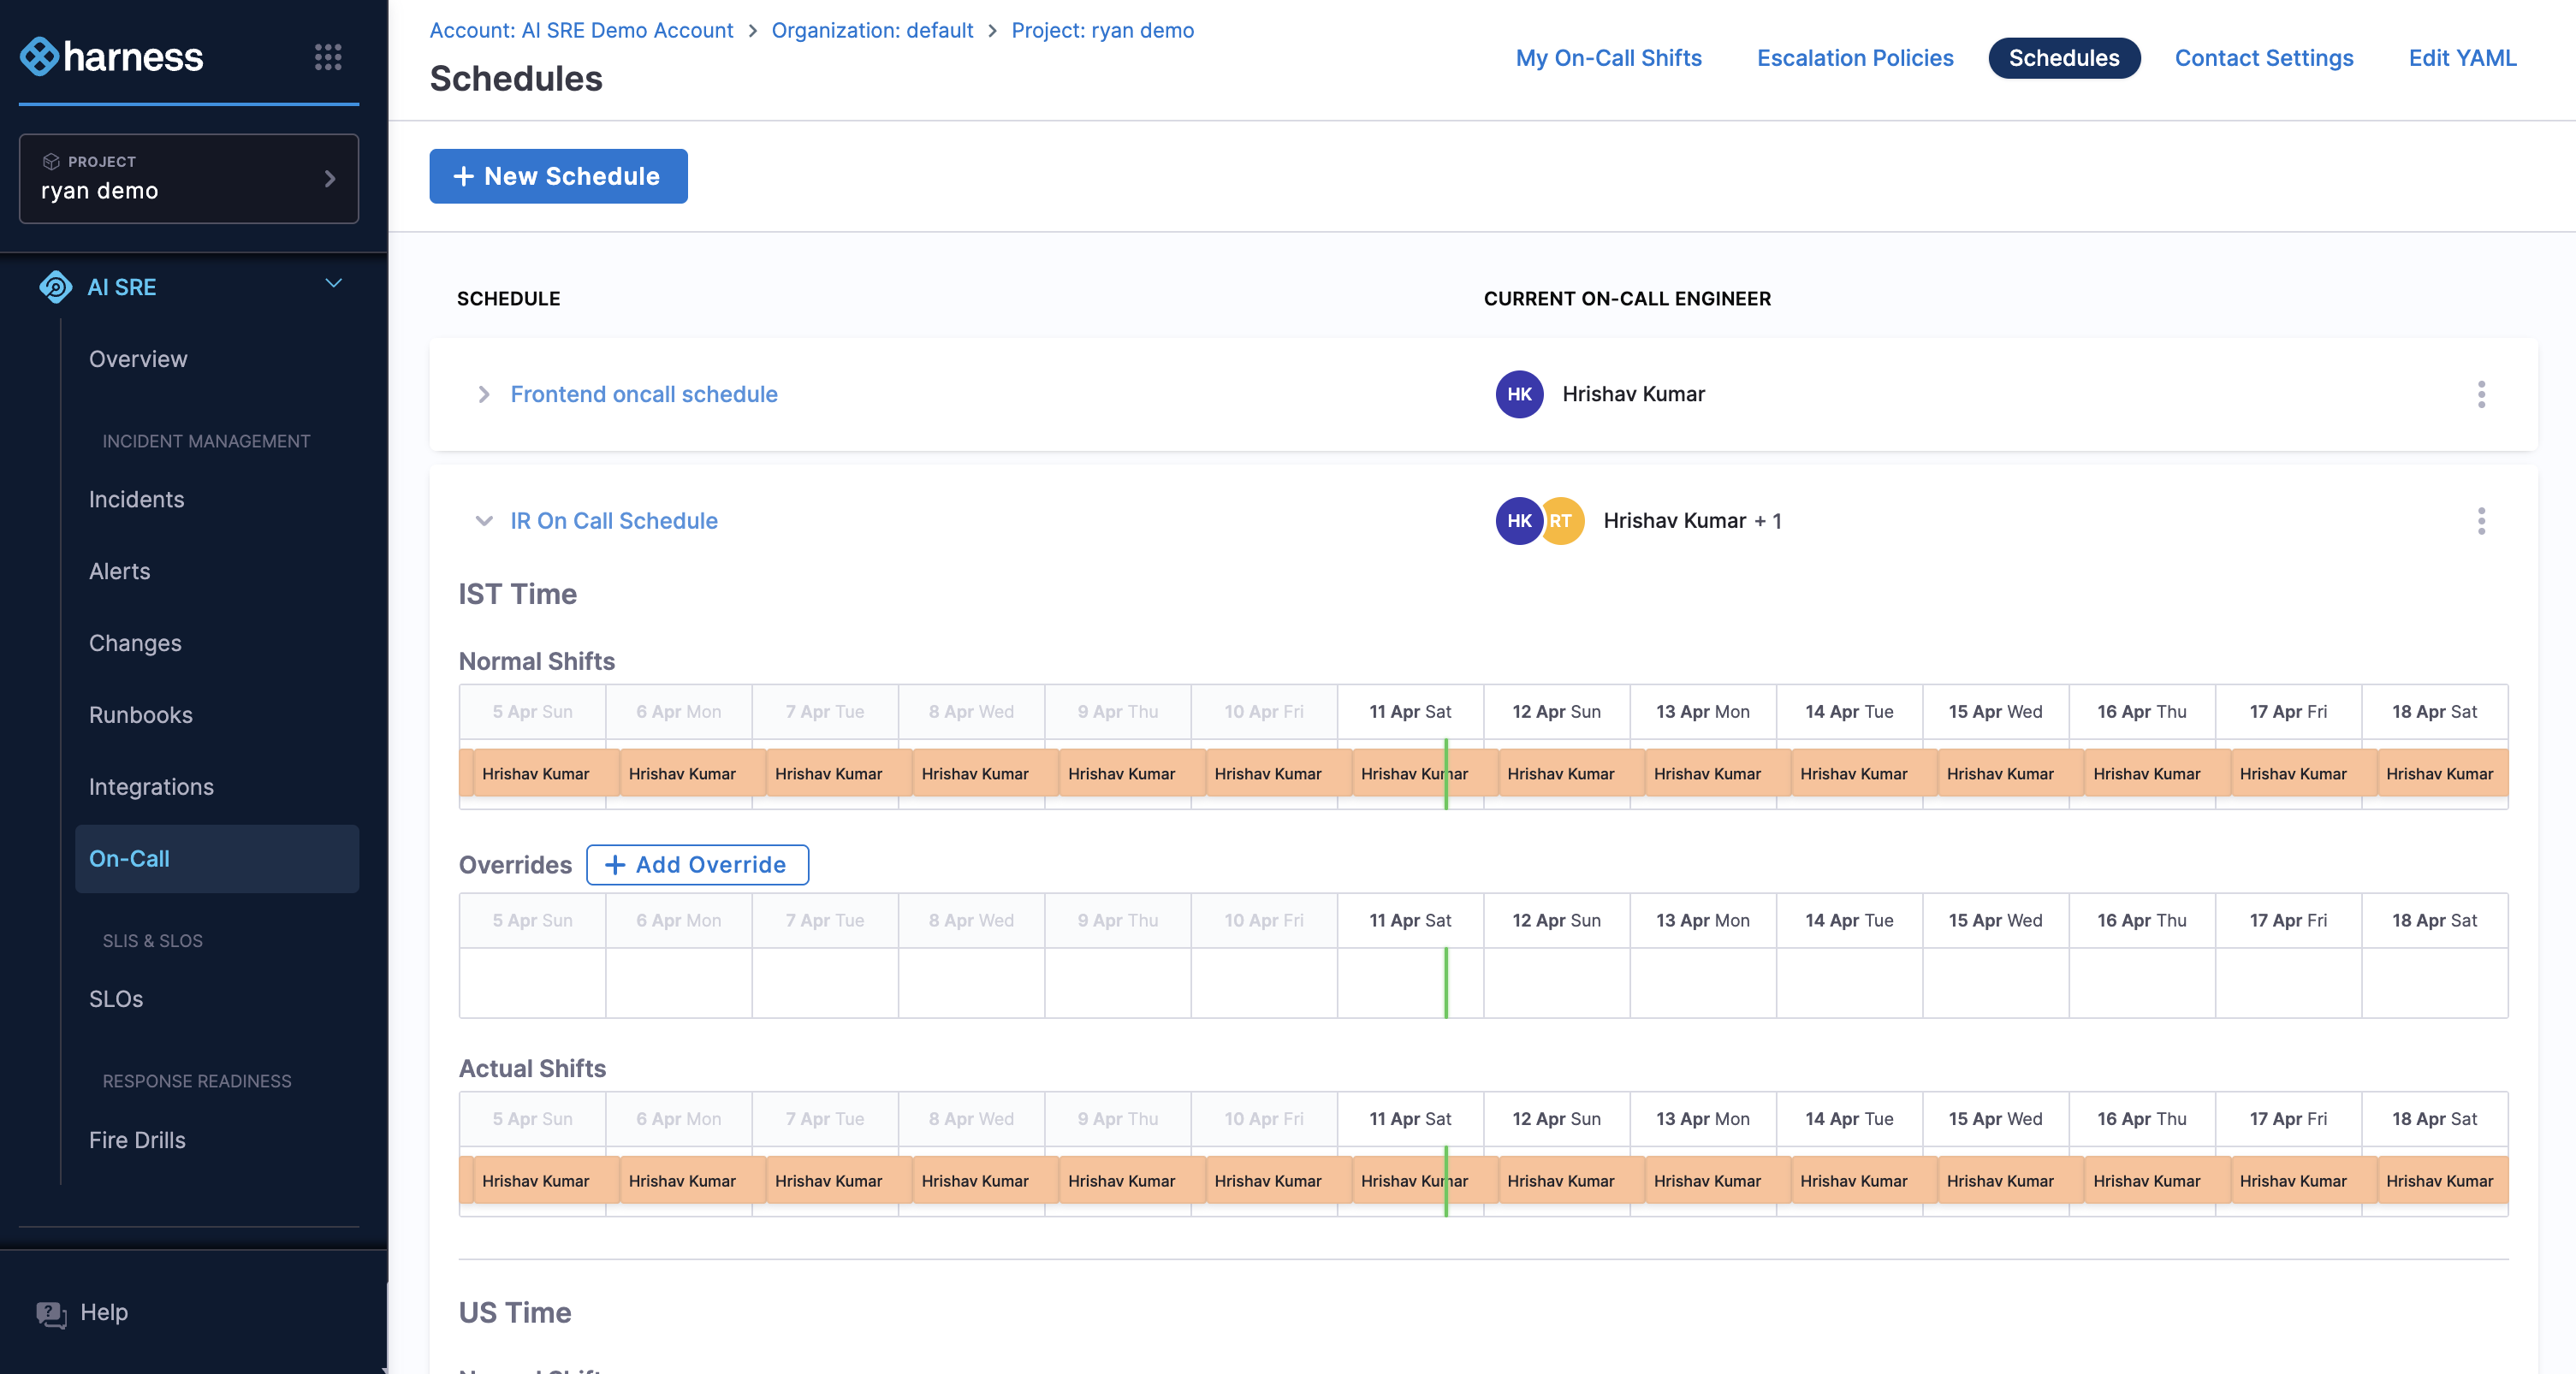Screen dimensions: 2576x1374
Task: Open kebab menu for Frontend oncall schedule
Action: [x=2481, y=394]
